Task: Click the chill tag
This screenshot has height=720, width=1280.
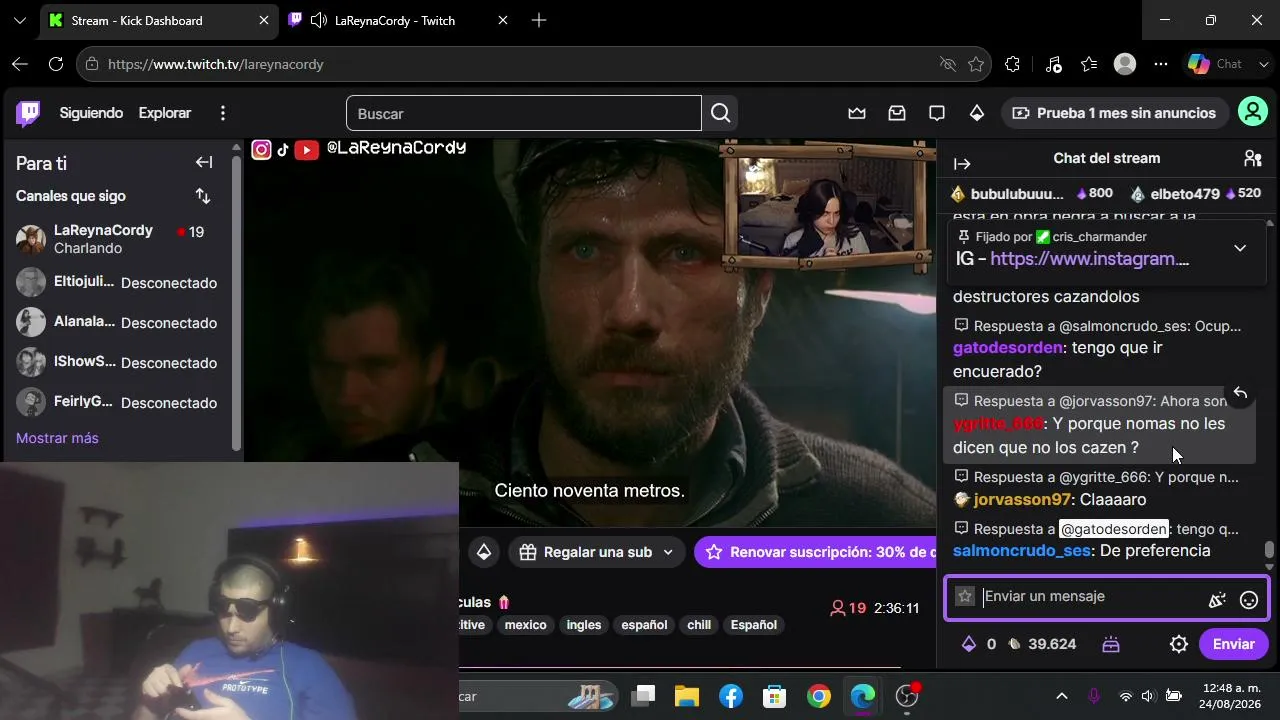Action: (699, 625)
